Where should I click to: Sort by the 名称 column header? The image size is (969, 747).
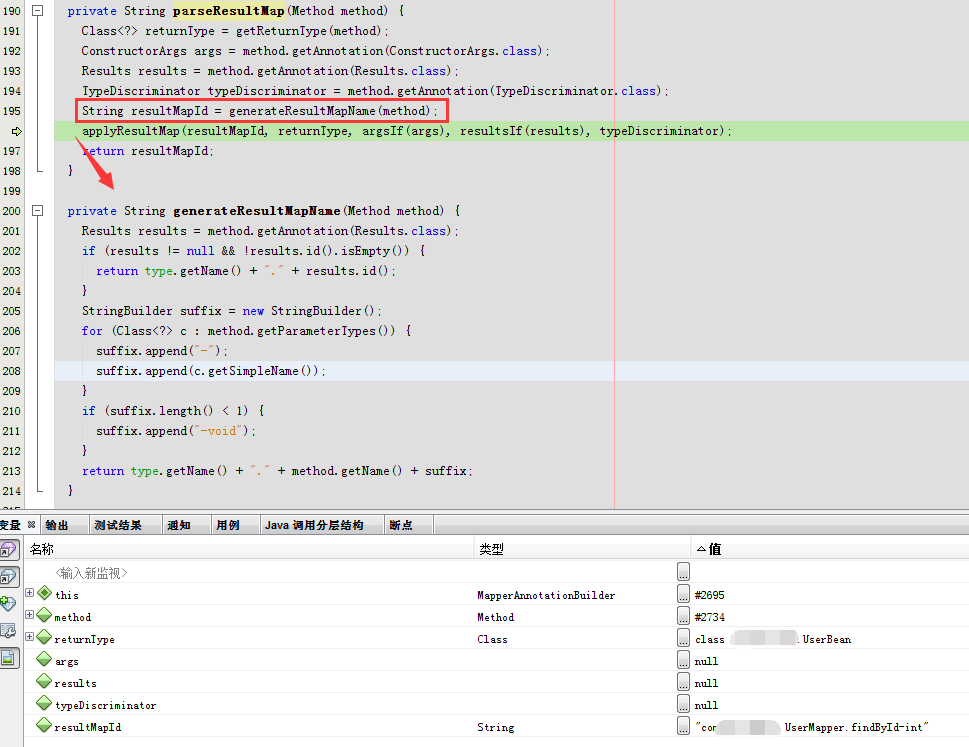pos(249,549)
